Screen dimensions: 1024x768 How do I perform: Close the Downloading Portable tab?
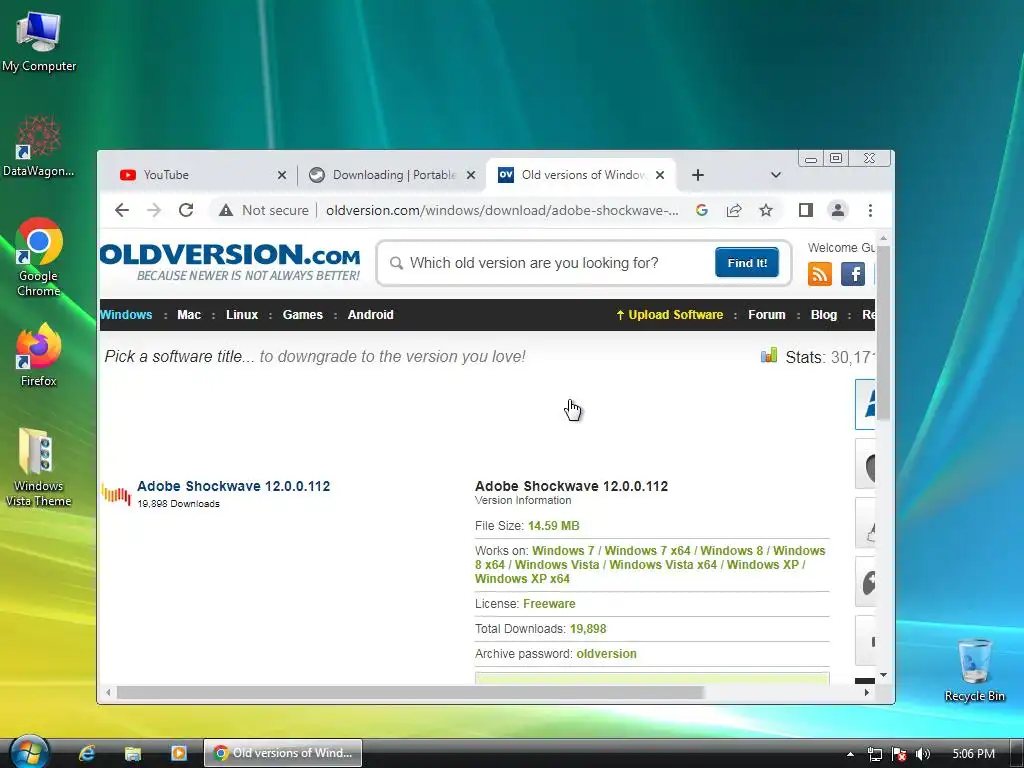[x=471, y=175]
